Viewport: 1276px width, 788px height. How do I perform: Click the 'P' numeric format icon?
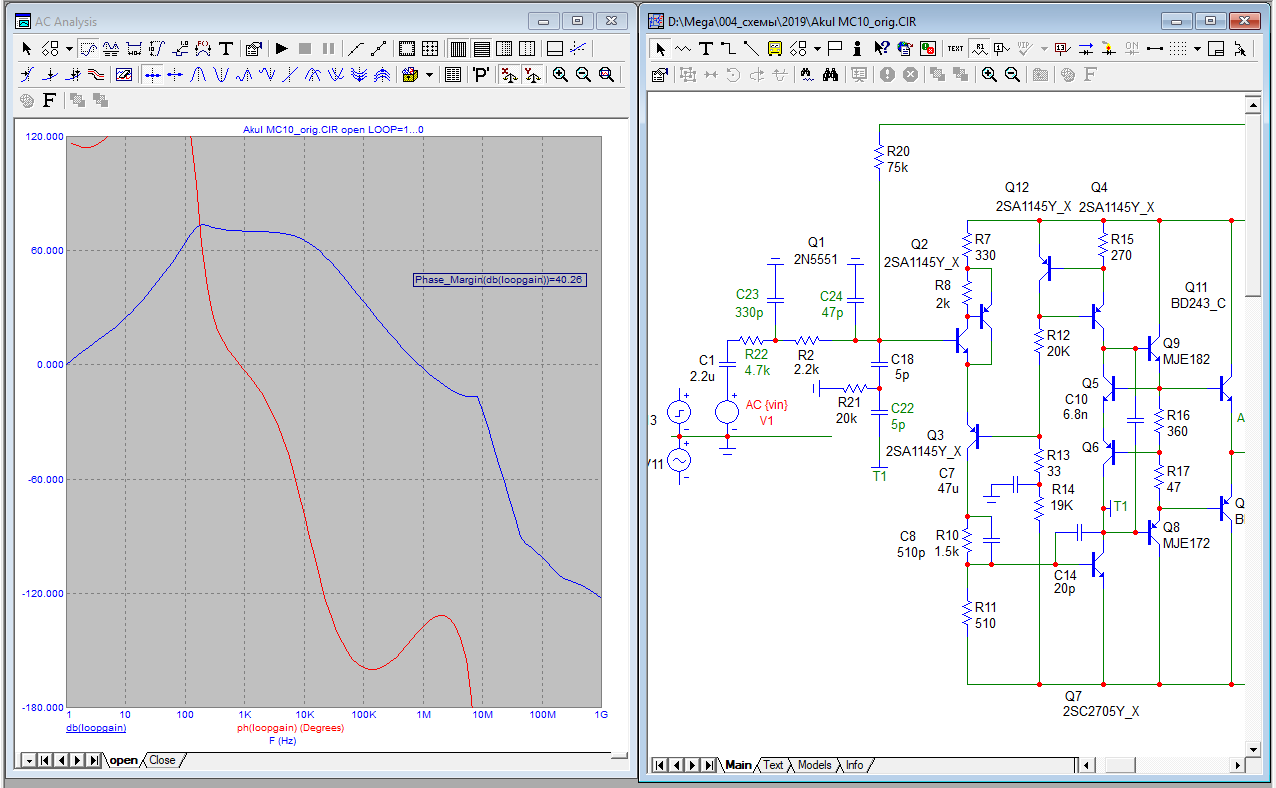click(x=481, y=74)
